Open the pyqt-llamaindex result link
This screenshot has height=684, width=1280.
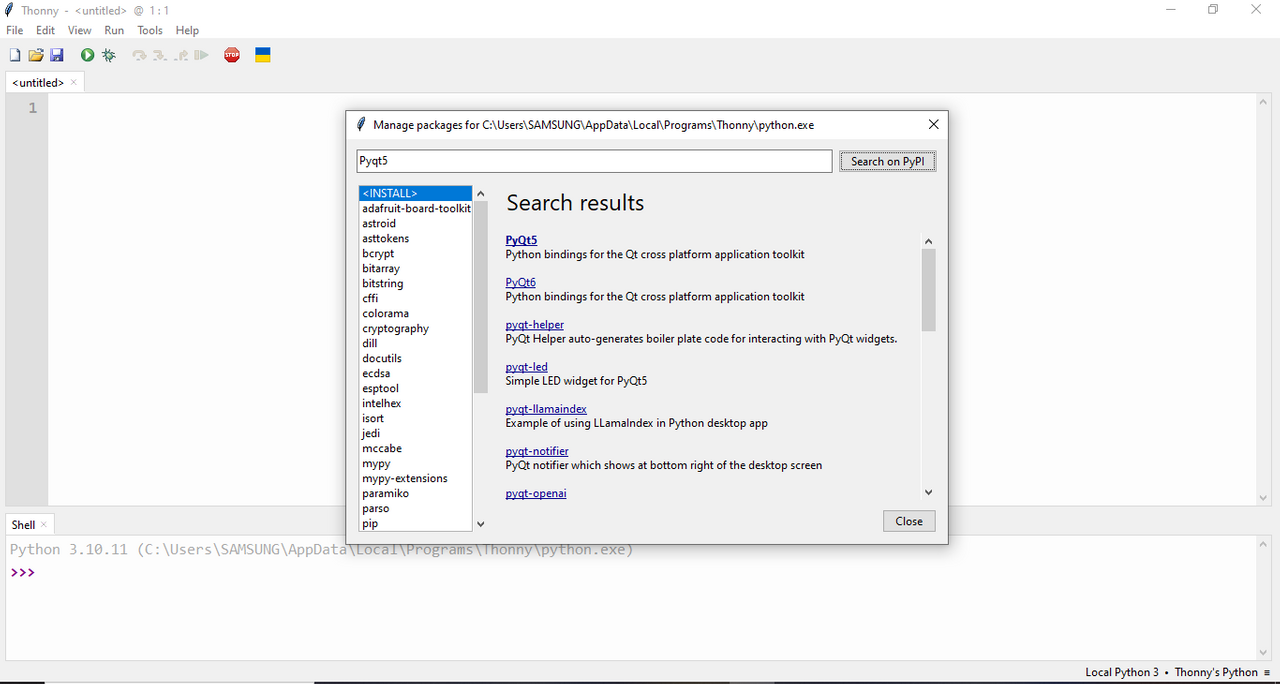[546, 409]
